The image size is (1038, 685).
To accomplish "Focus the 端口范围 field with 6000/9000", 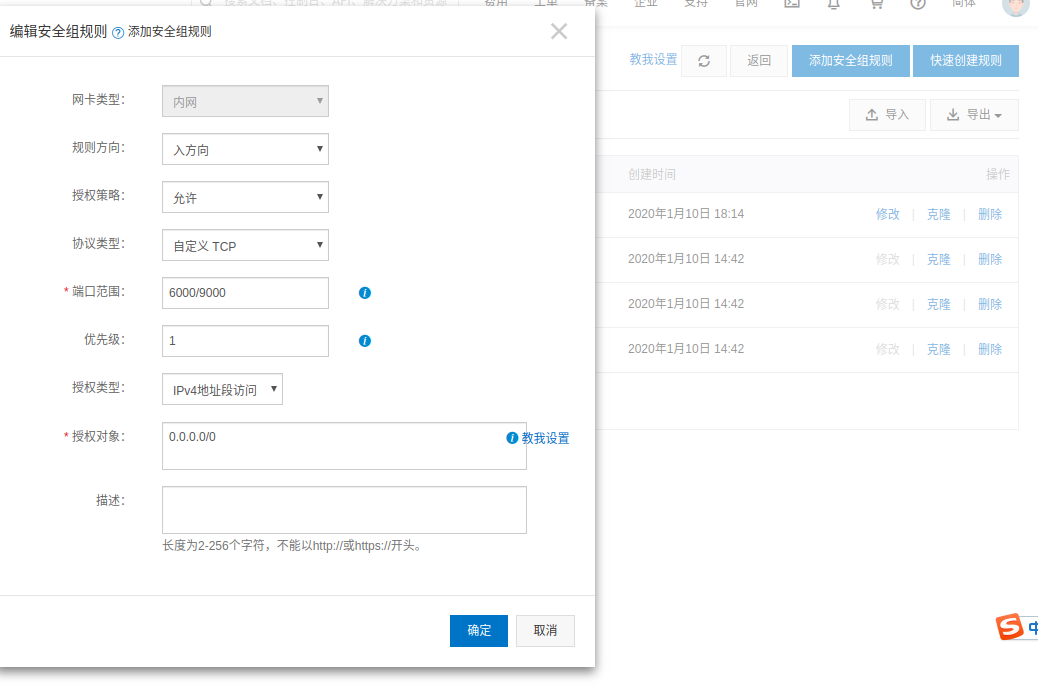I will pyautogui.click(x=245, y=293).
